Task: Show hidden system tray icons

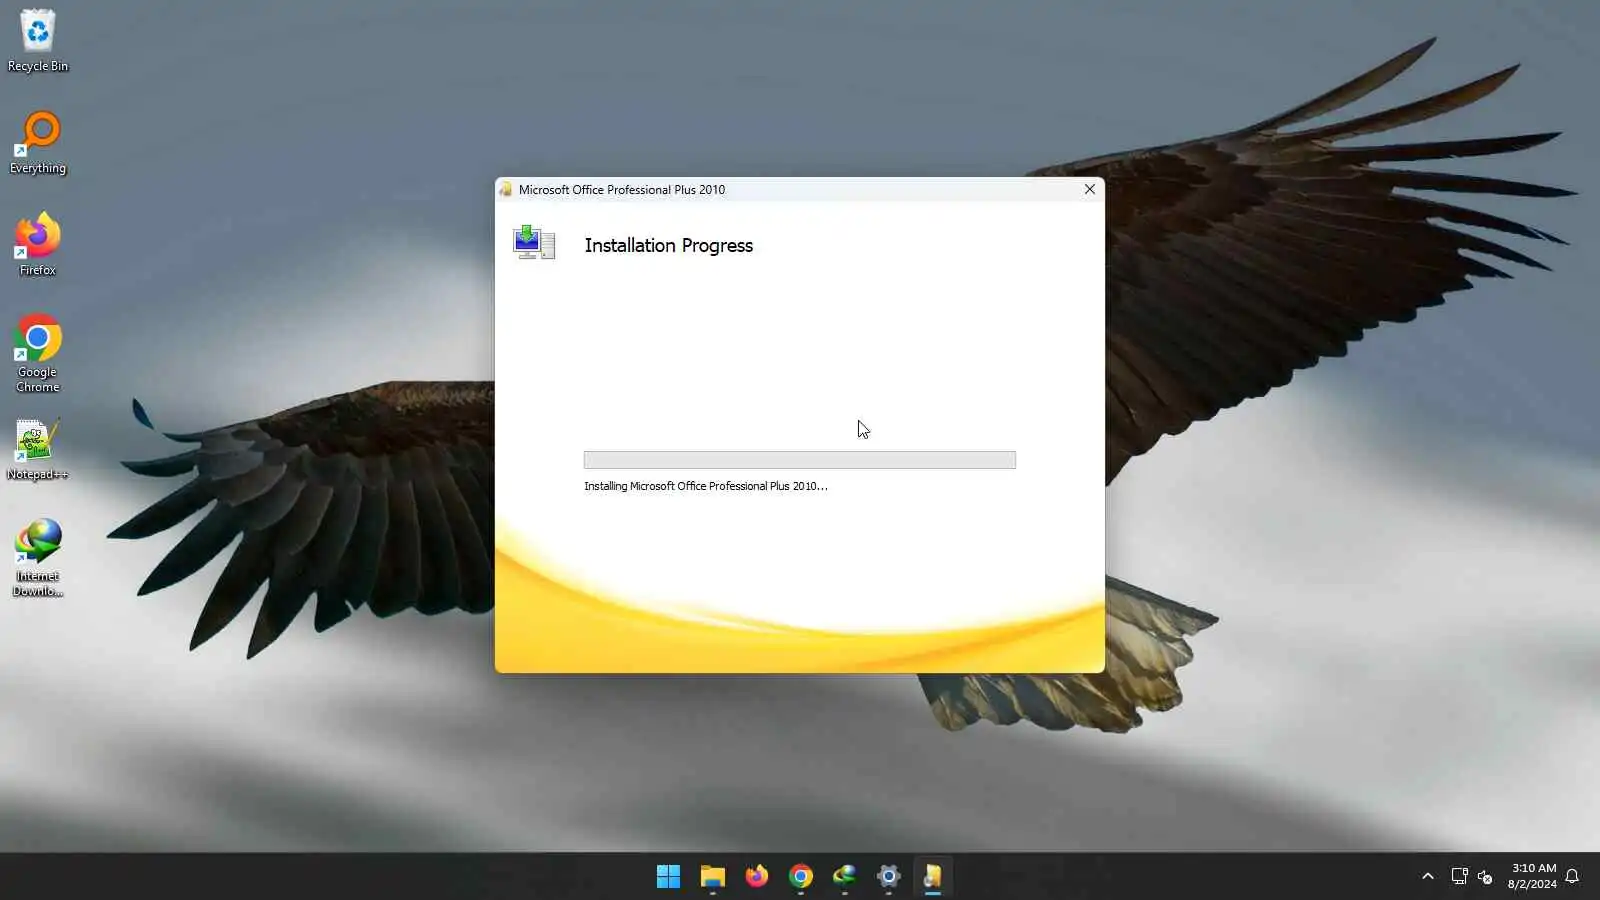Action: pyautogui.click(x=1428, y=877)
